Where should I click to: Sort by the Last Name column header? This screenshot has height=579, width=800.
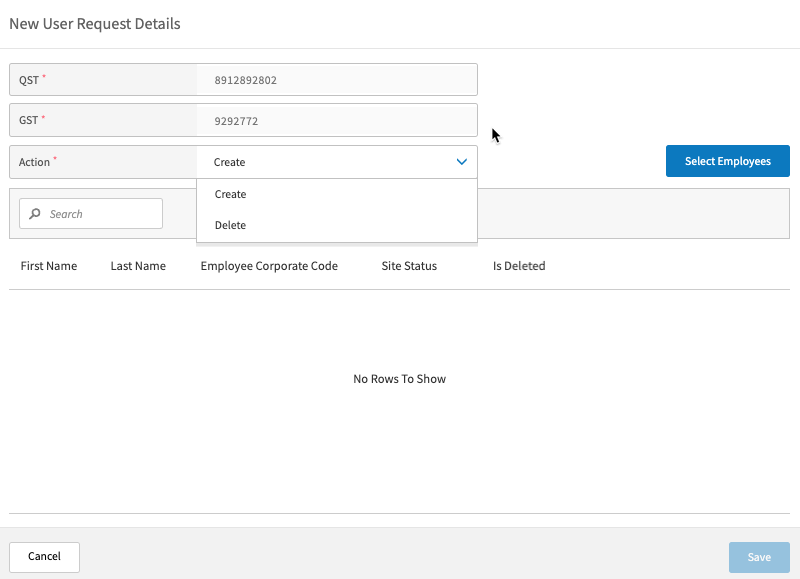137,266
